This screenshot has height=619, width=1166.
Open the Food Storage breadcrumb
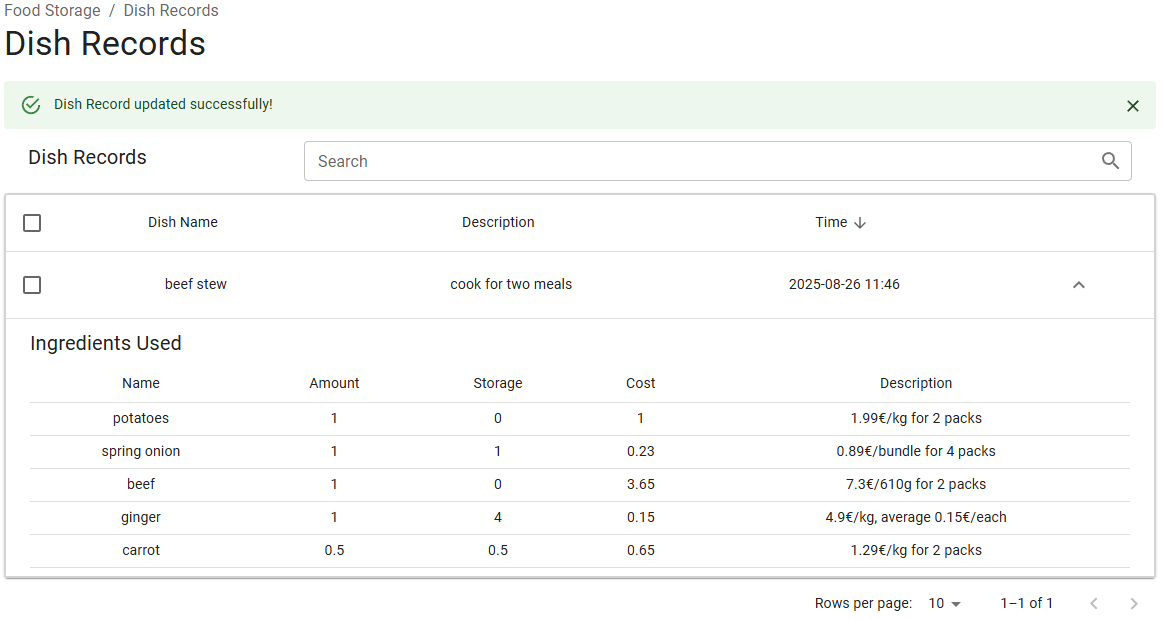coord(52,11)
